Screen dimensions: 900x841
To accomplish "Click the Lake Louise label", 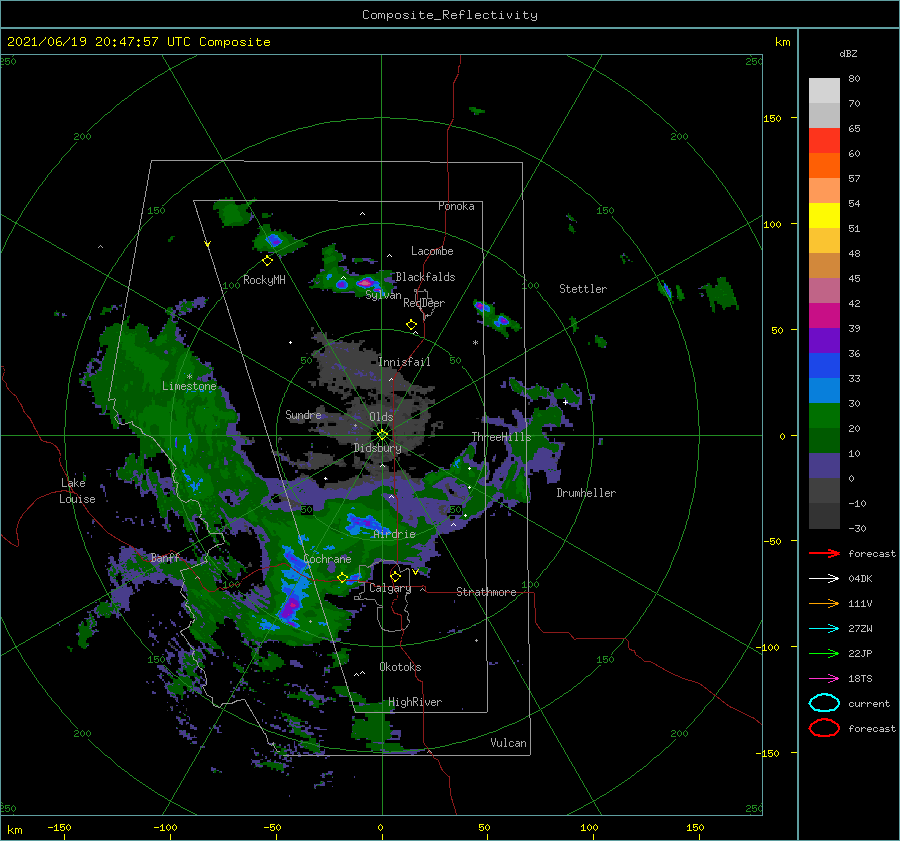I will [77, 491].
